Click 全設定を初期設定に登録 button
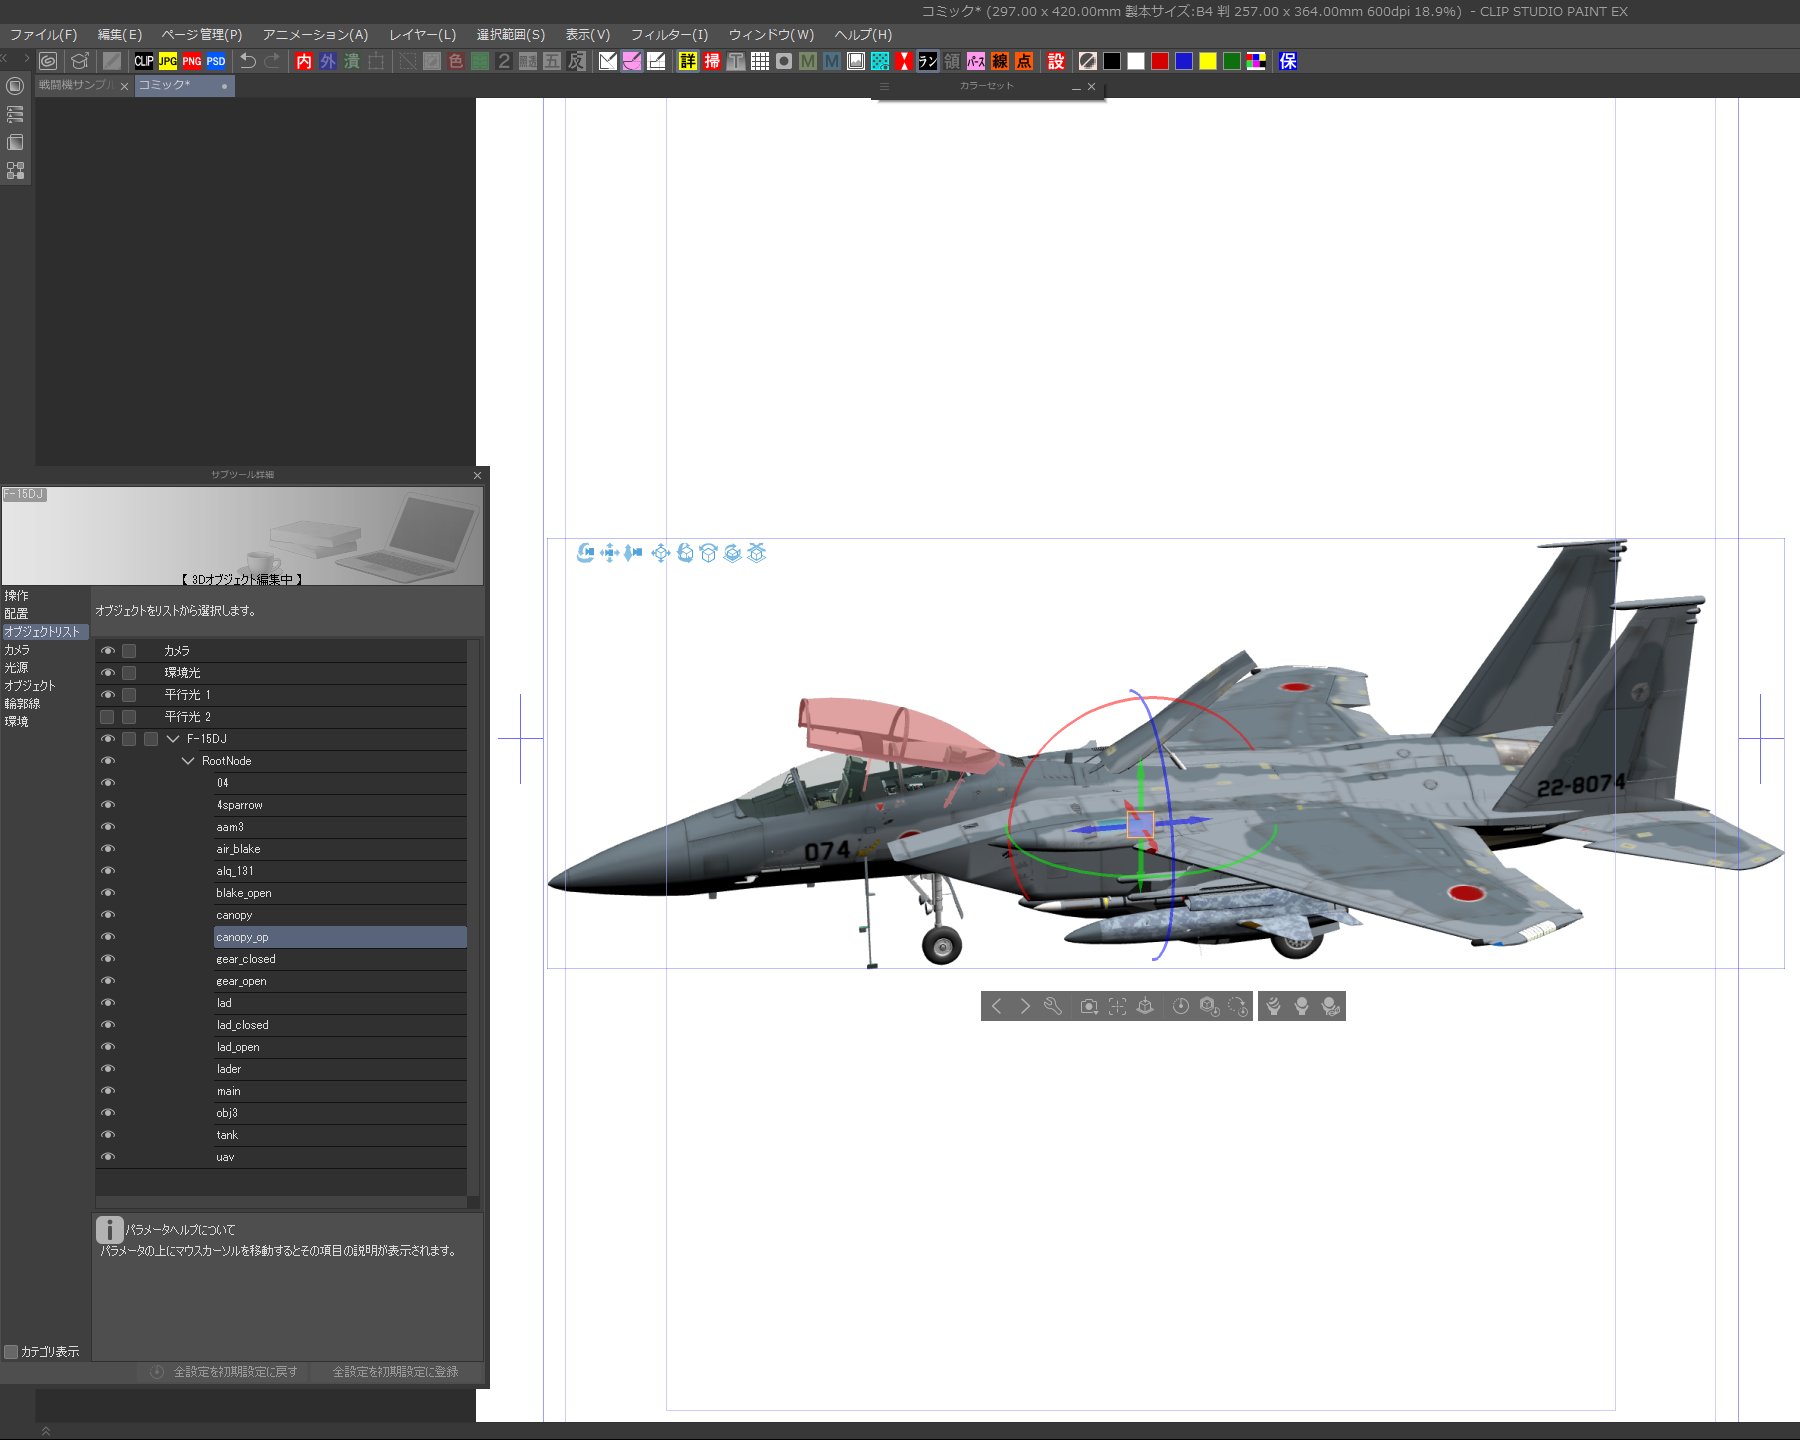 pos(396,1372)
